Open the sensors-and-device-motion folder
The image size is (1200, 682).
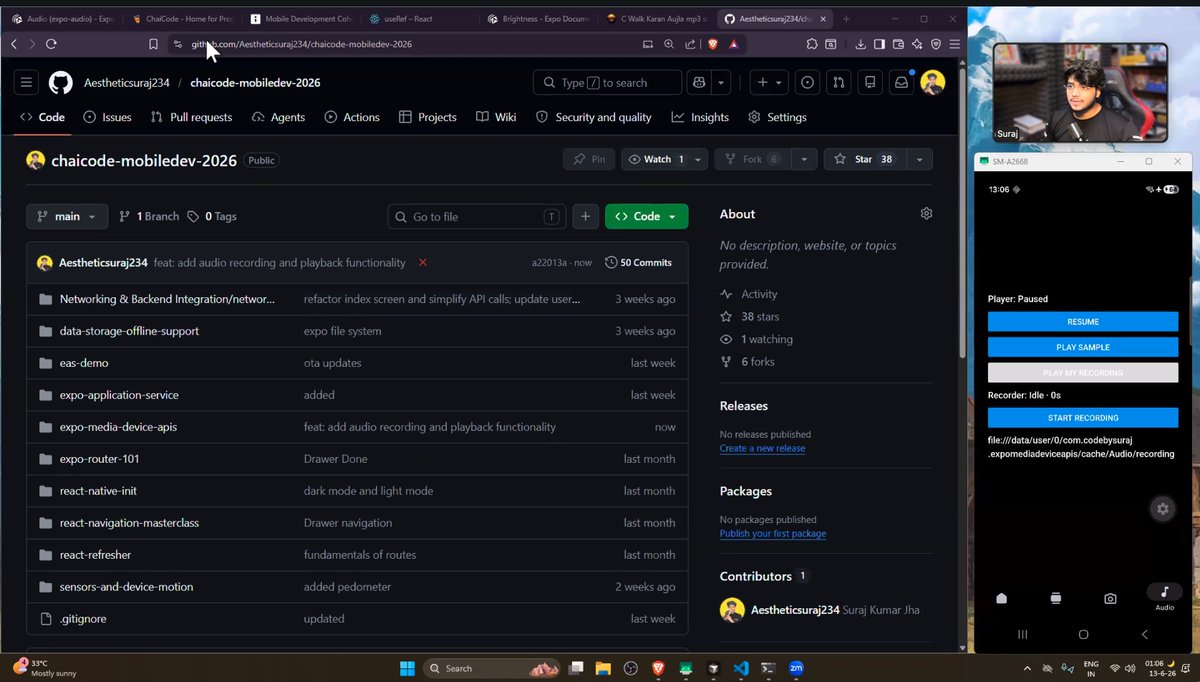126,587
